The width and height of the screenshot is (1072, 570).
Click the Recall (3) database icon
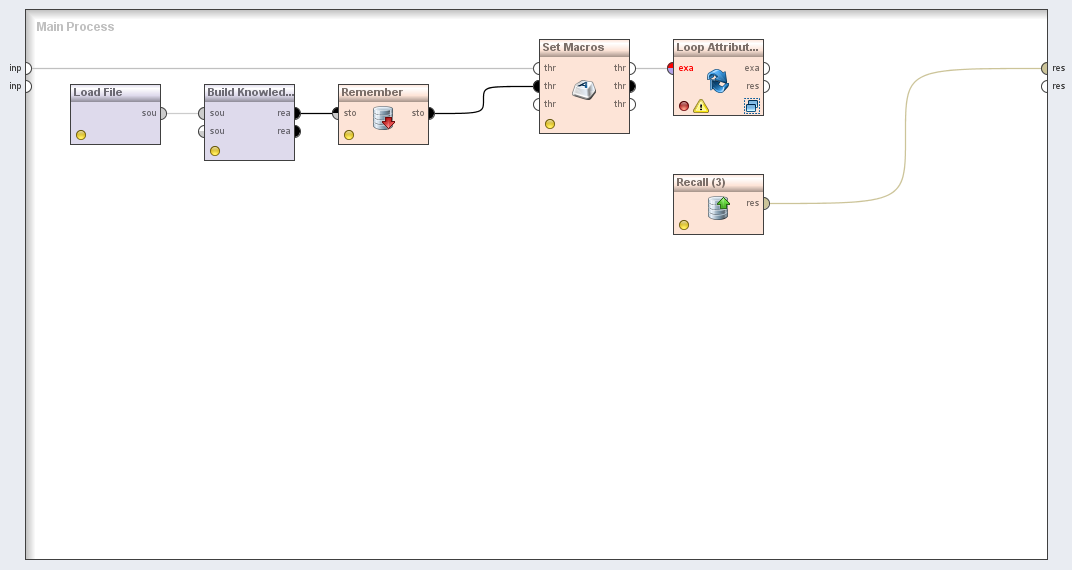[x=718, y=207]
